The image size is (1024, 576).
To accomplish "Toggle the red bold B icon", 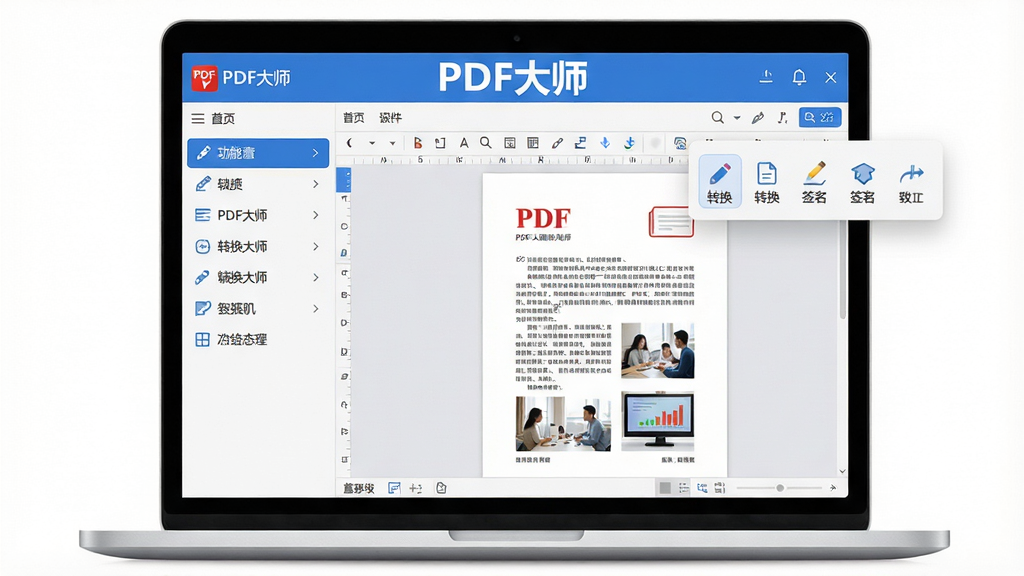I will click(x=417, y=142).
